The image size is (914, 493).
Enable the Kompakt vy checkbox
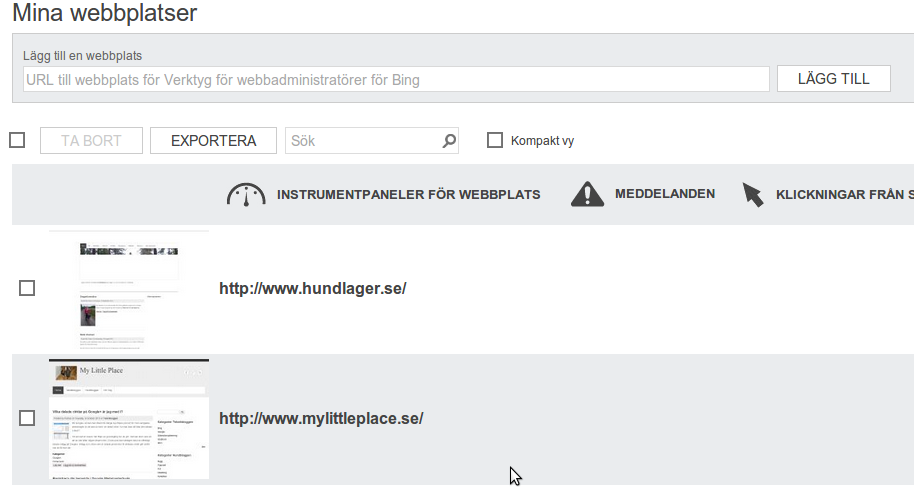[x=495, y=140]
